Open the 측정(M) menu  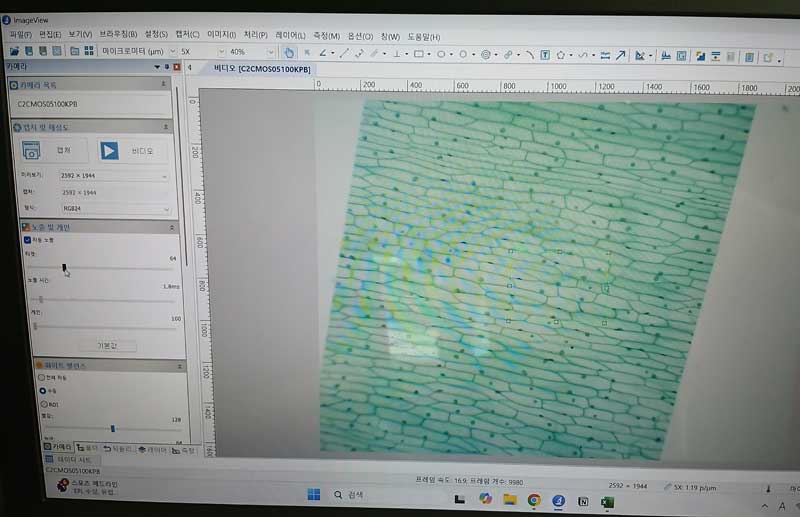click(327, 35)
